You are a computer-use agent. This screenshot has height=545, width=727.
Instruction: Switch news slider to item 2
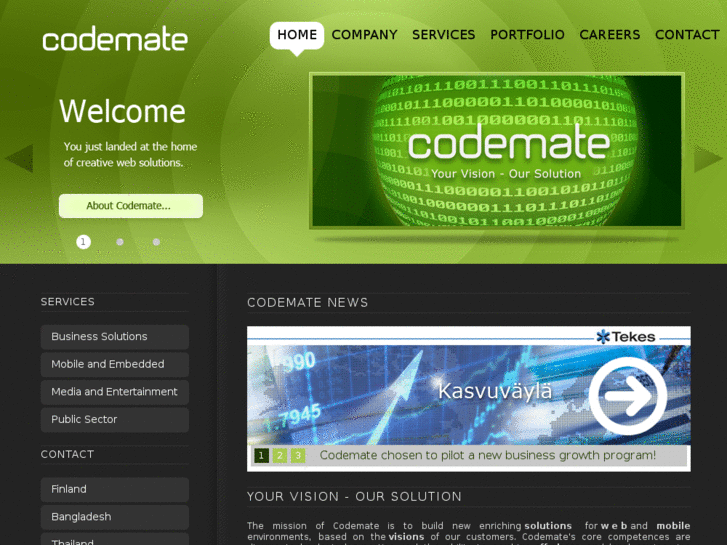pos(280,455)
